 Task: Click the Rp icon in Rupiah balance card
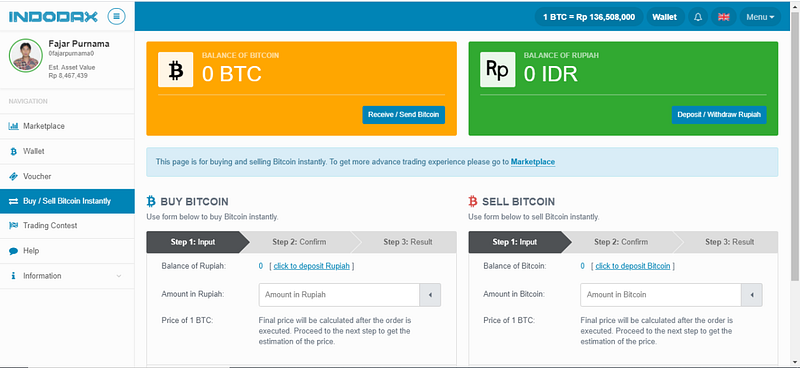point(497,69)
